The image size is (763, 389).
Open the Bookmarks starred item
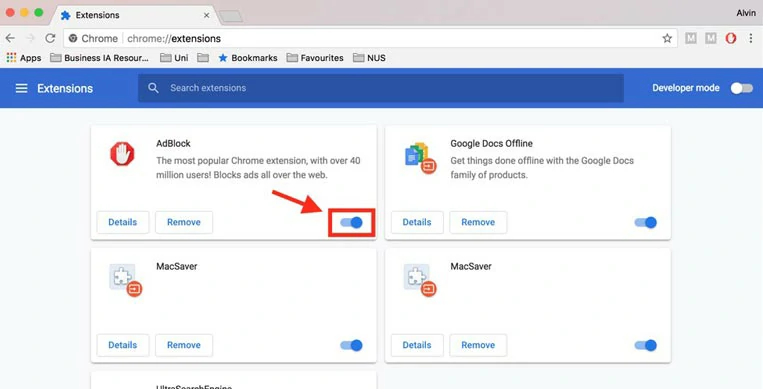point(248,57)
